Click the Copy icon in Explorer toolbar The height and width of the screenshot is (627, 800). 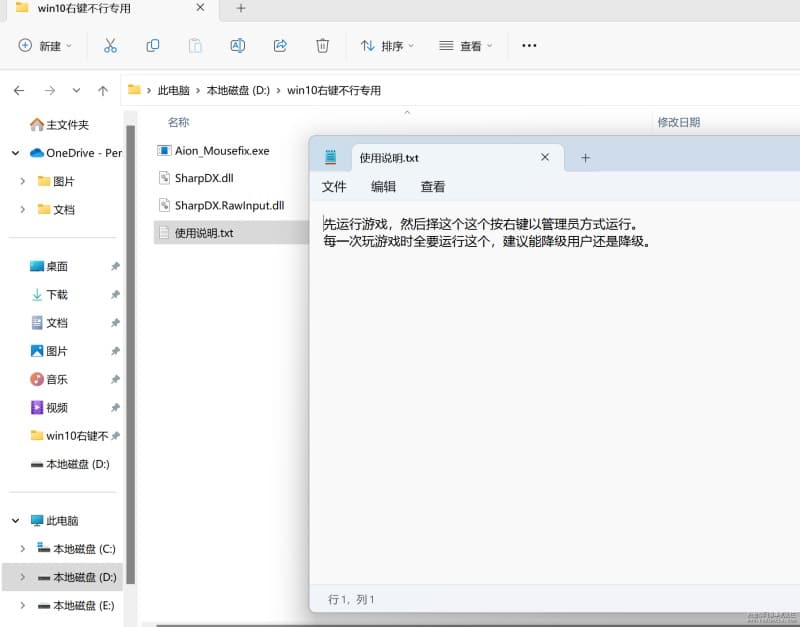[153, 46]
